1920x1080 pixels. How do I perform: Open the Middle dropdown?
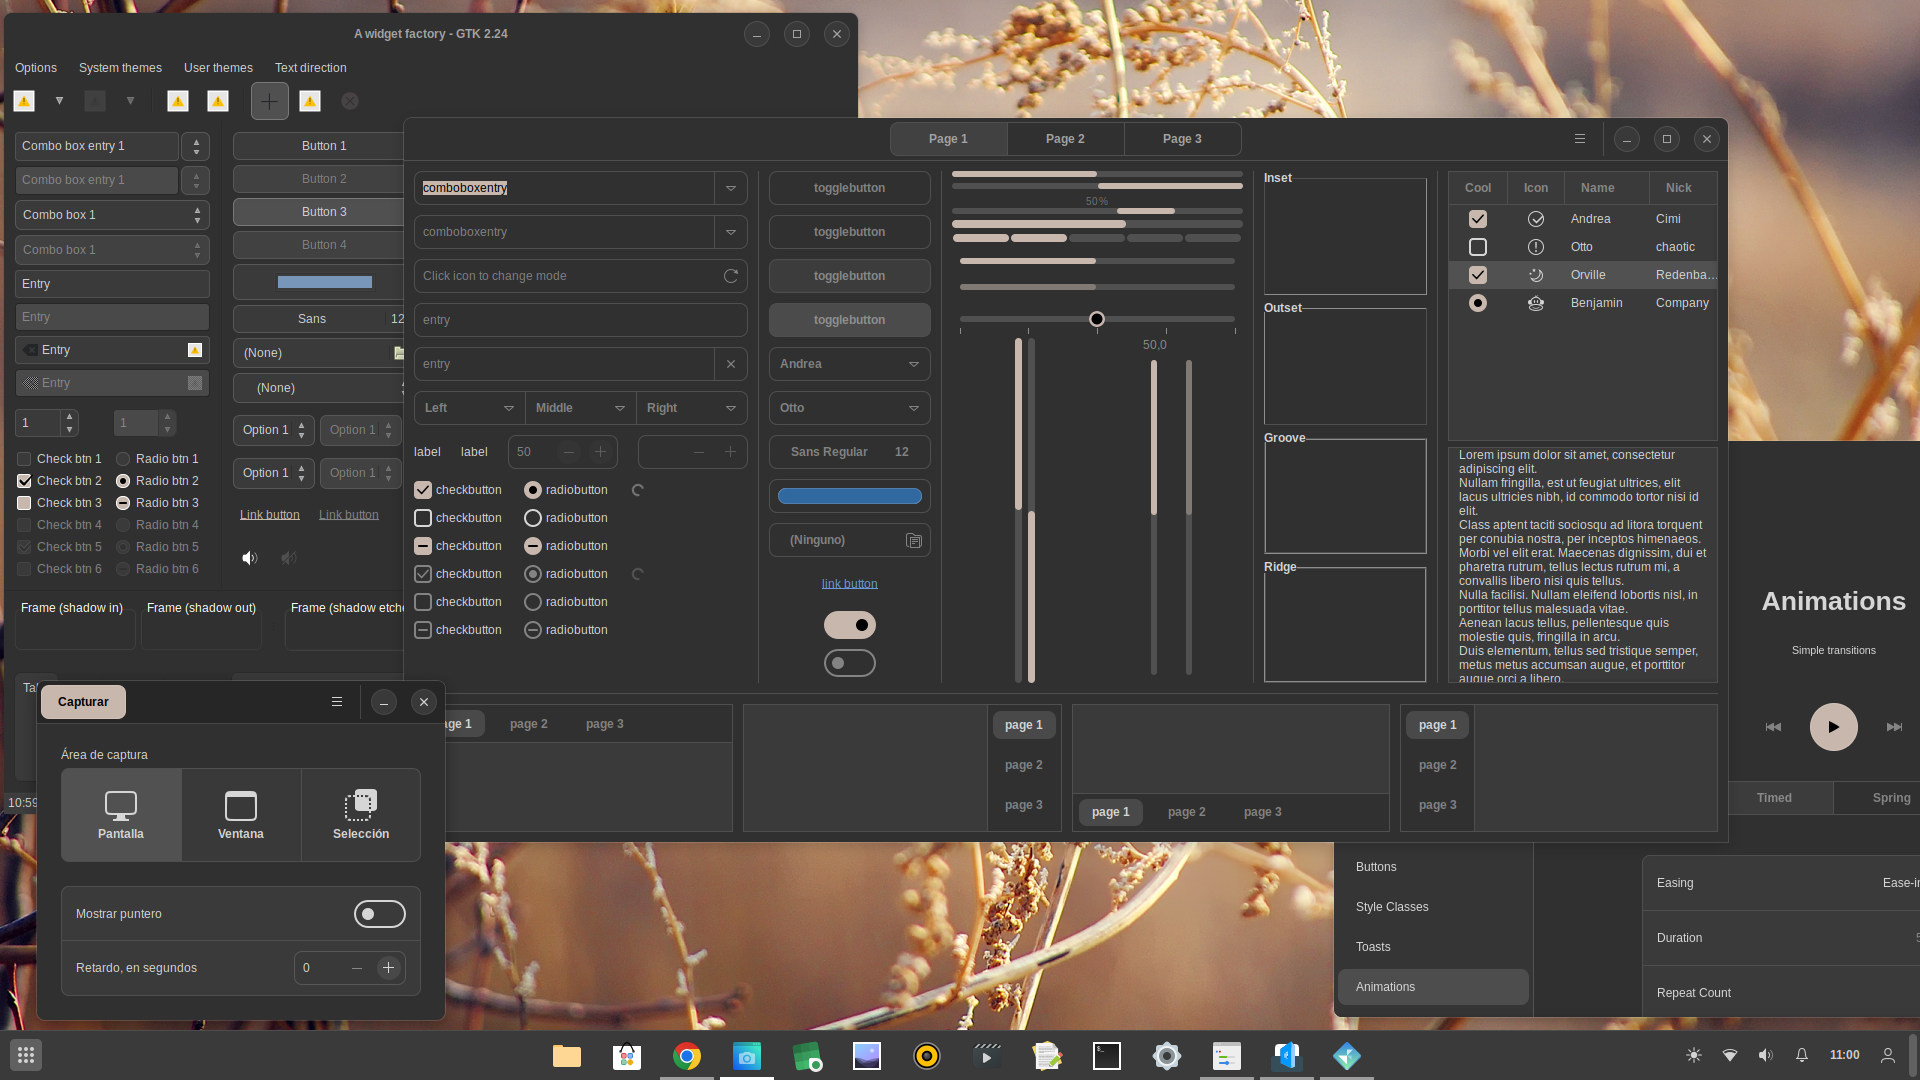tap(581, 408)
